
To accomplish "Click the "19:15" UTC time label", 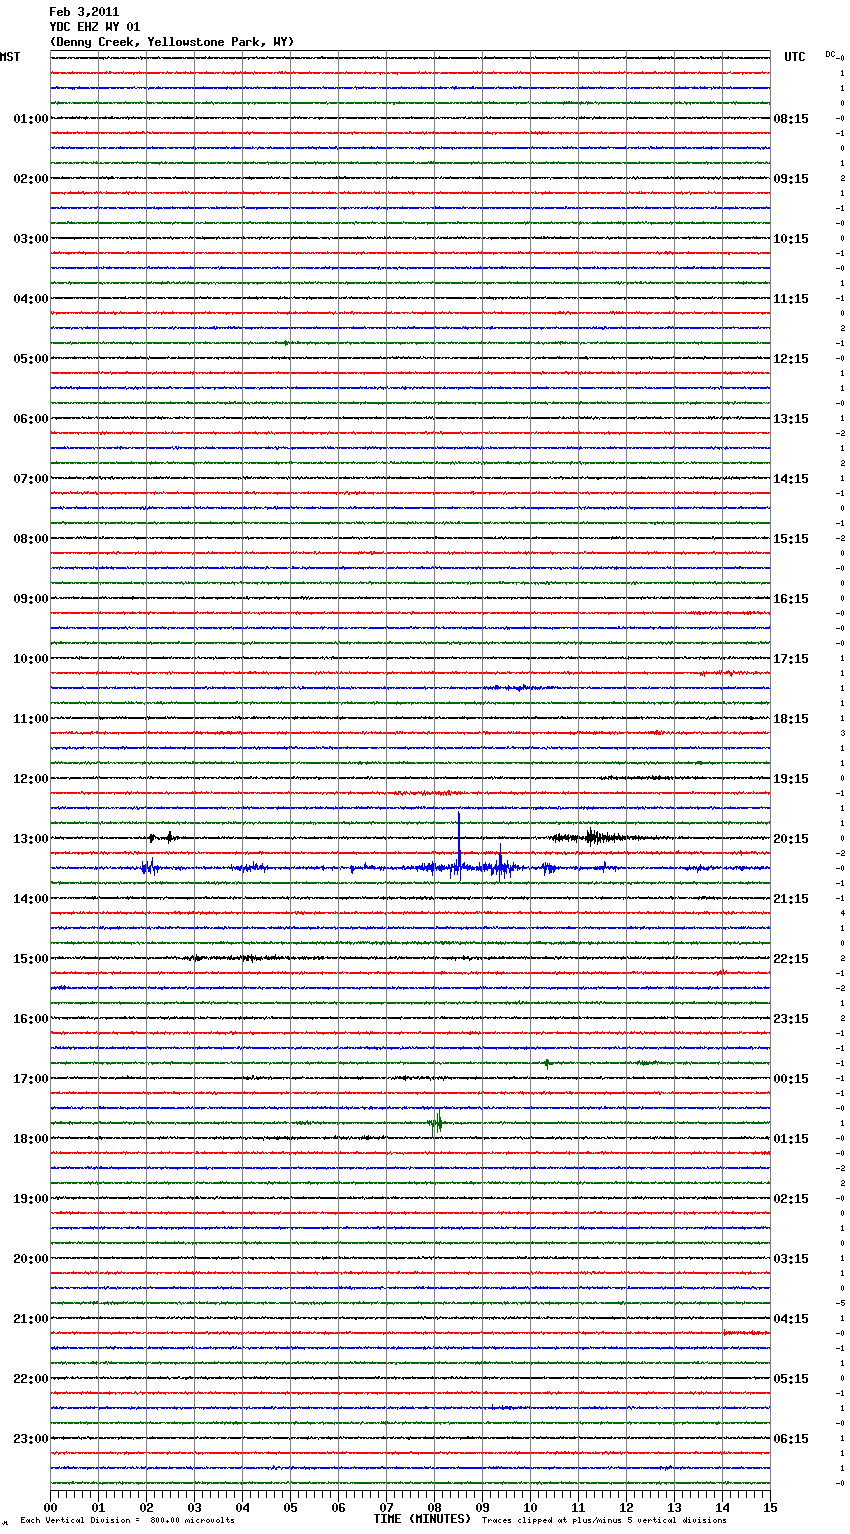I will pyautogui.click(x=791, y=779).
